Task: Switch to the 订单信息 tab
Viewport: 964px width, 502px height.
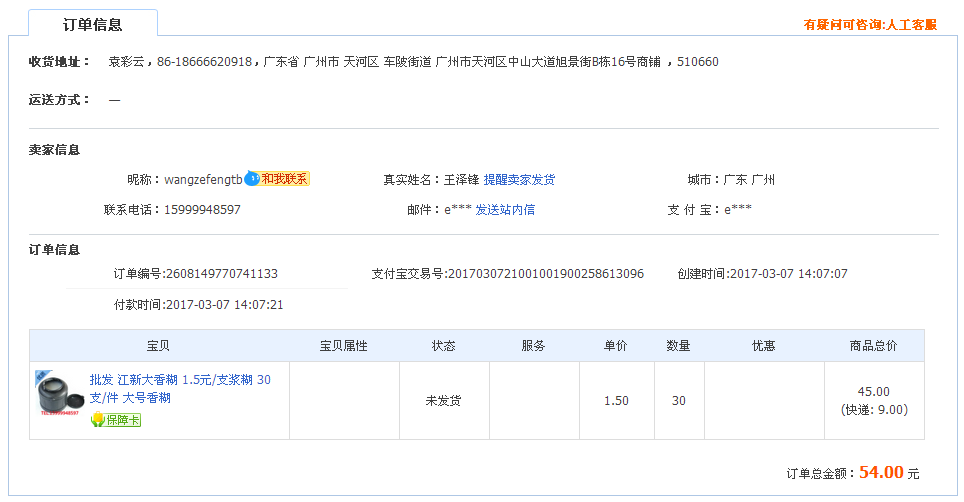Action: (92, 25)
